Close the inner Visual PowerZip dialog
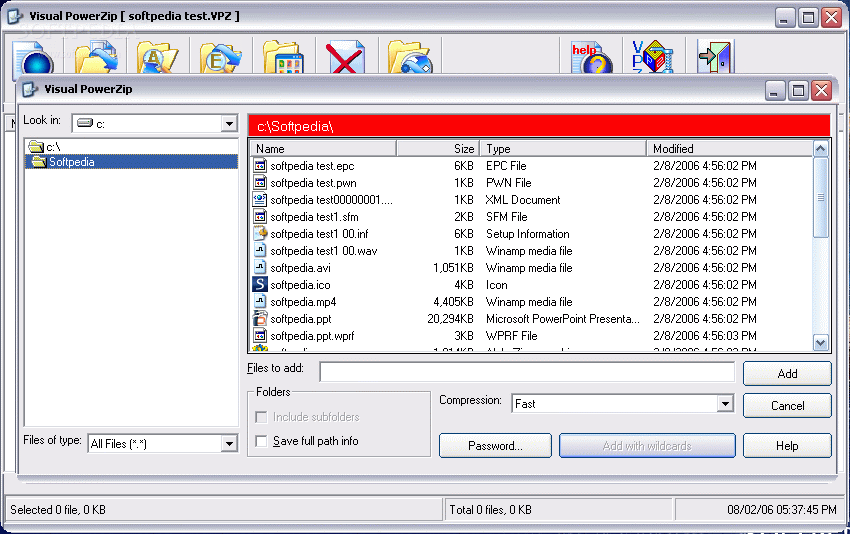Image resolution: width=850 pixels, height=534 pixels. click(821, 90)
